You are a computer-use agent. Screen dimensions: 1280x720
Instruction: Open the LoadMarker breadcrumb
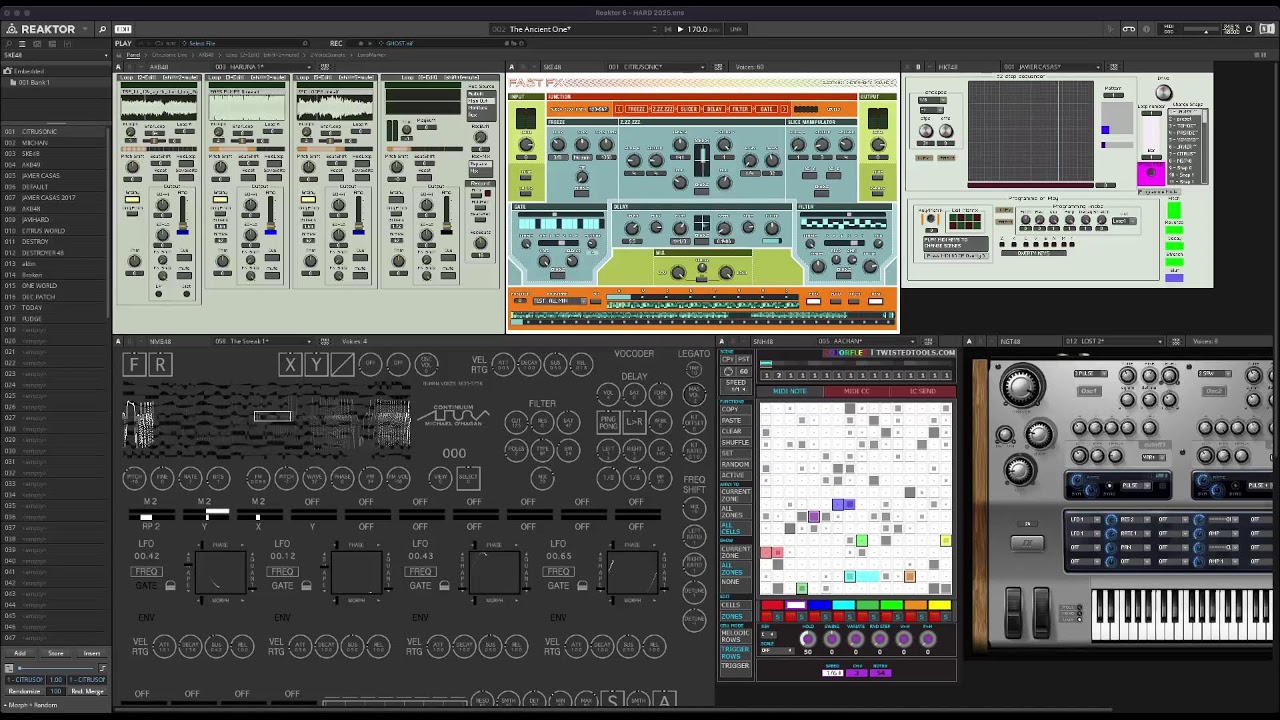[371, 55]
